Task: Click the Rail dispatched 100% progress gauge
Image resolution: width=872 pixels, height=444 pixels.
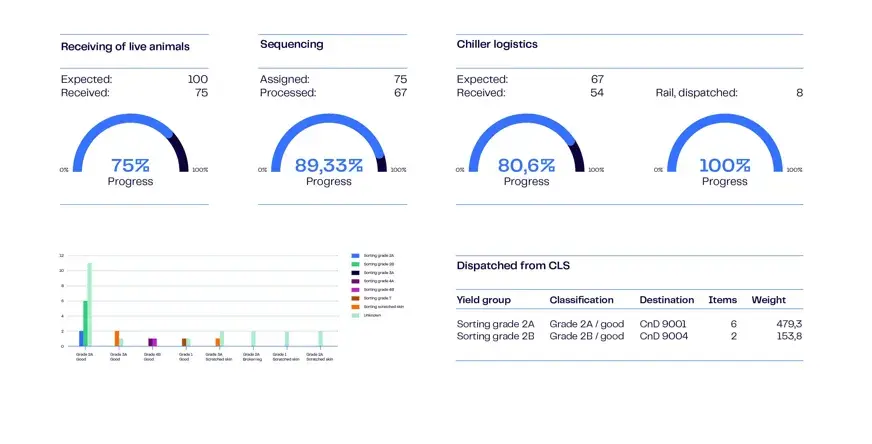Action: click(725, 144)
